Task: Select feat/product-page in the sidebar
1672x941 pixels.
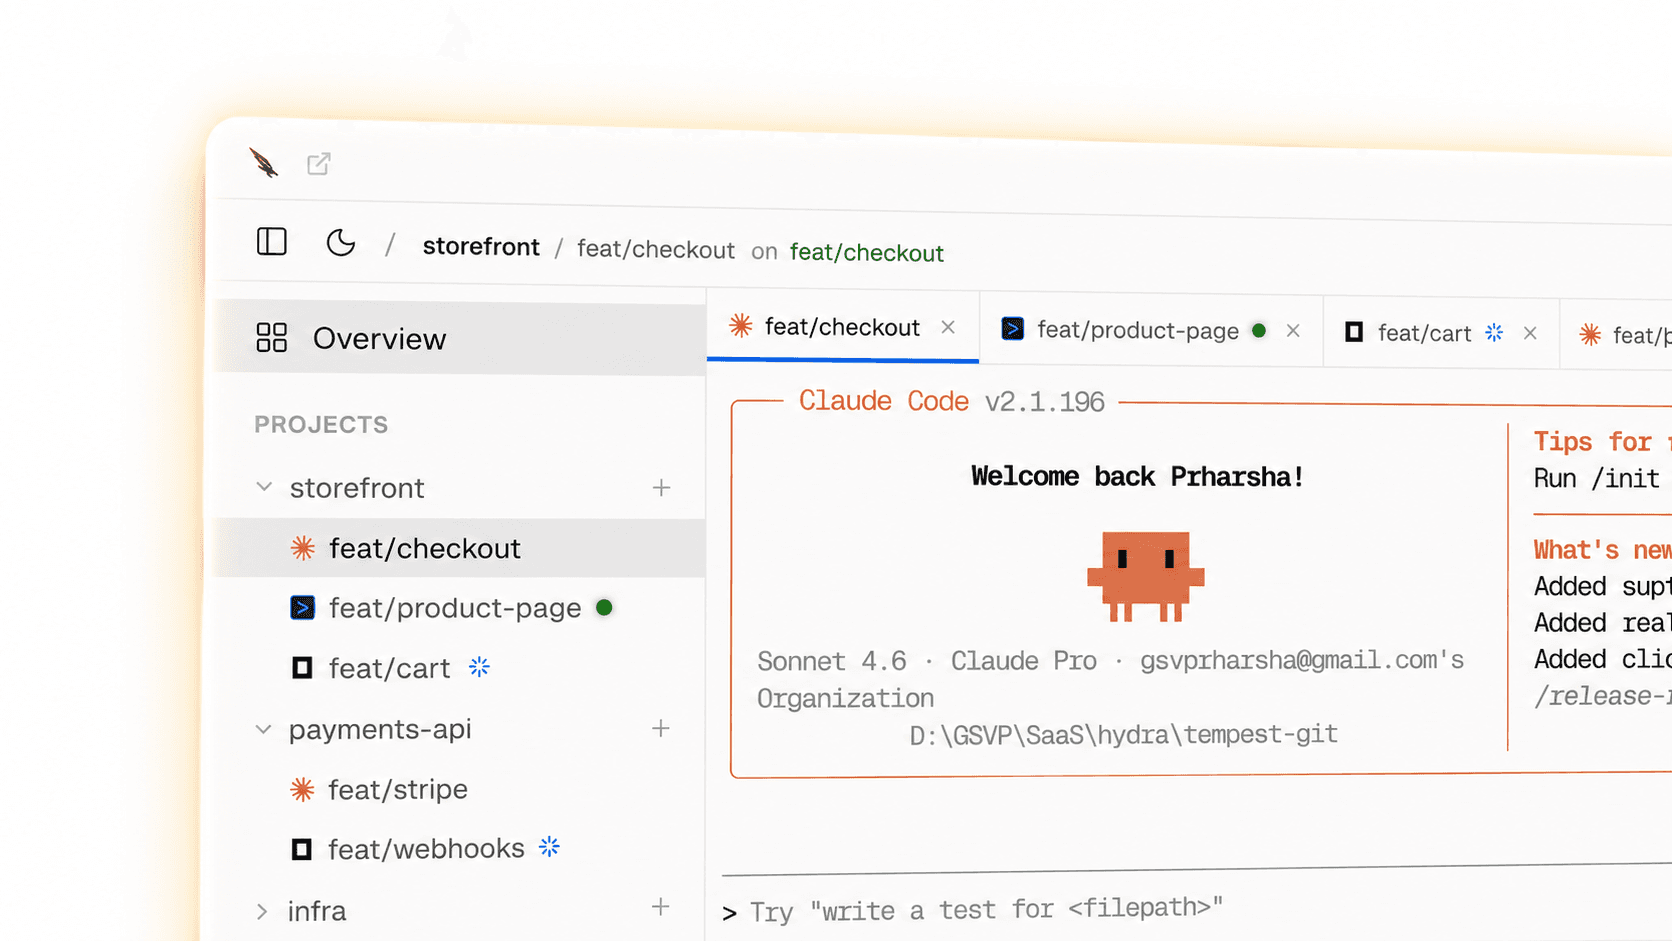Action: 455,608
